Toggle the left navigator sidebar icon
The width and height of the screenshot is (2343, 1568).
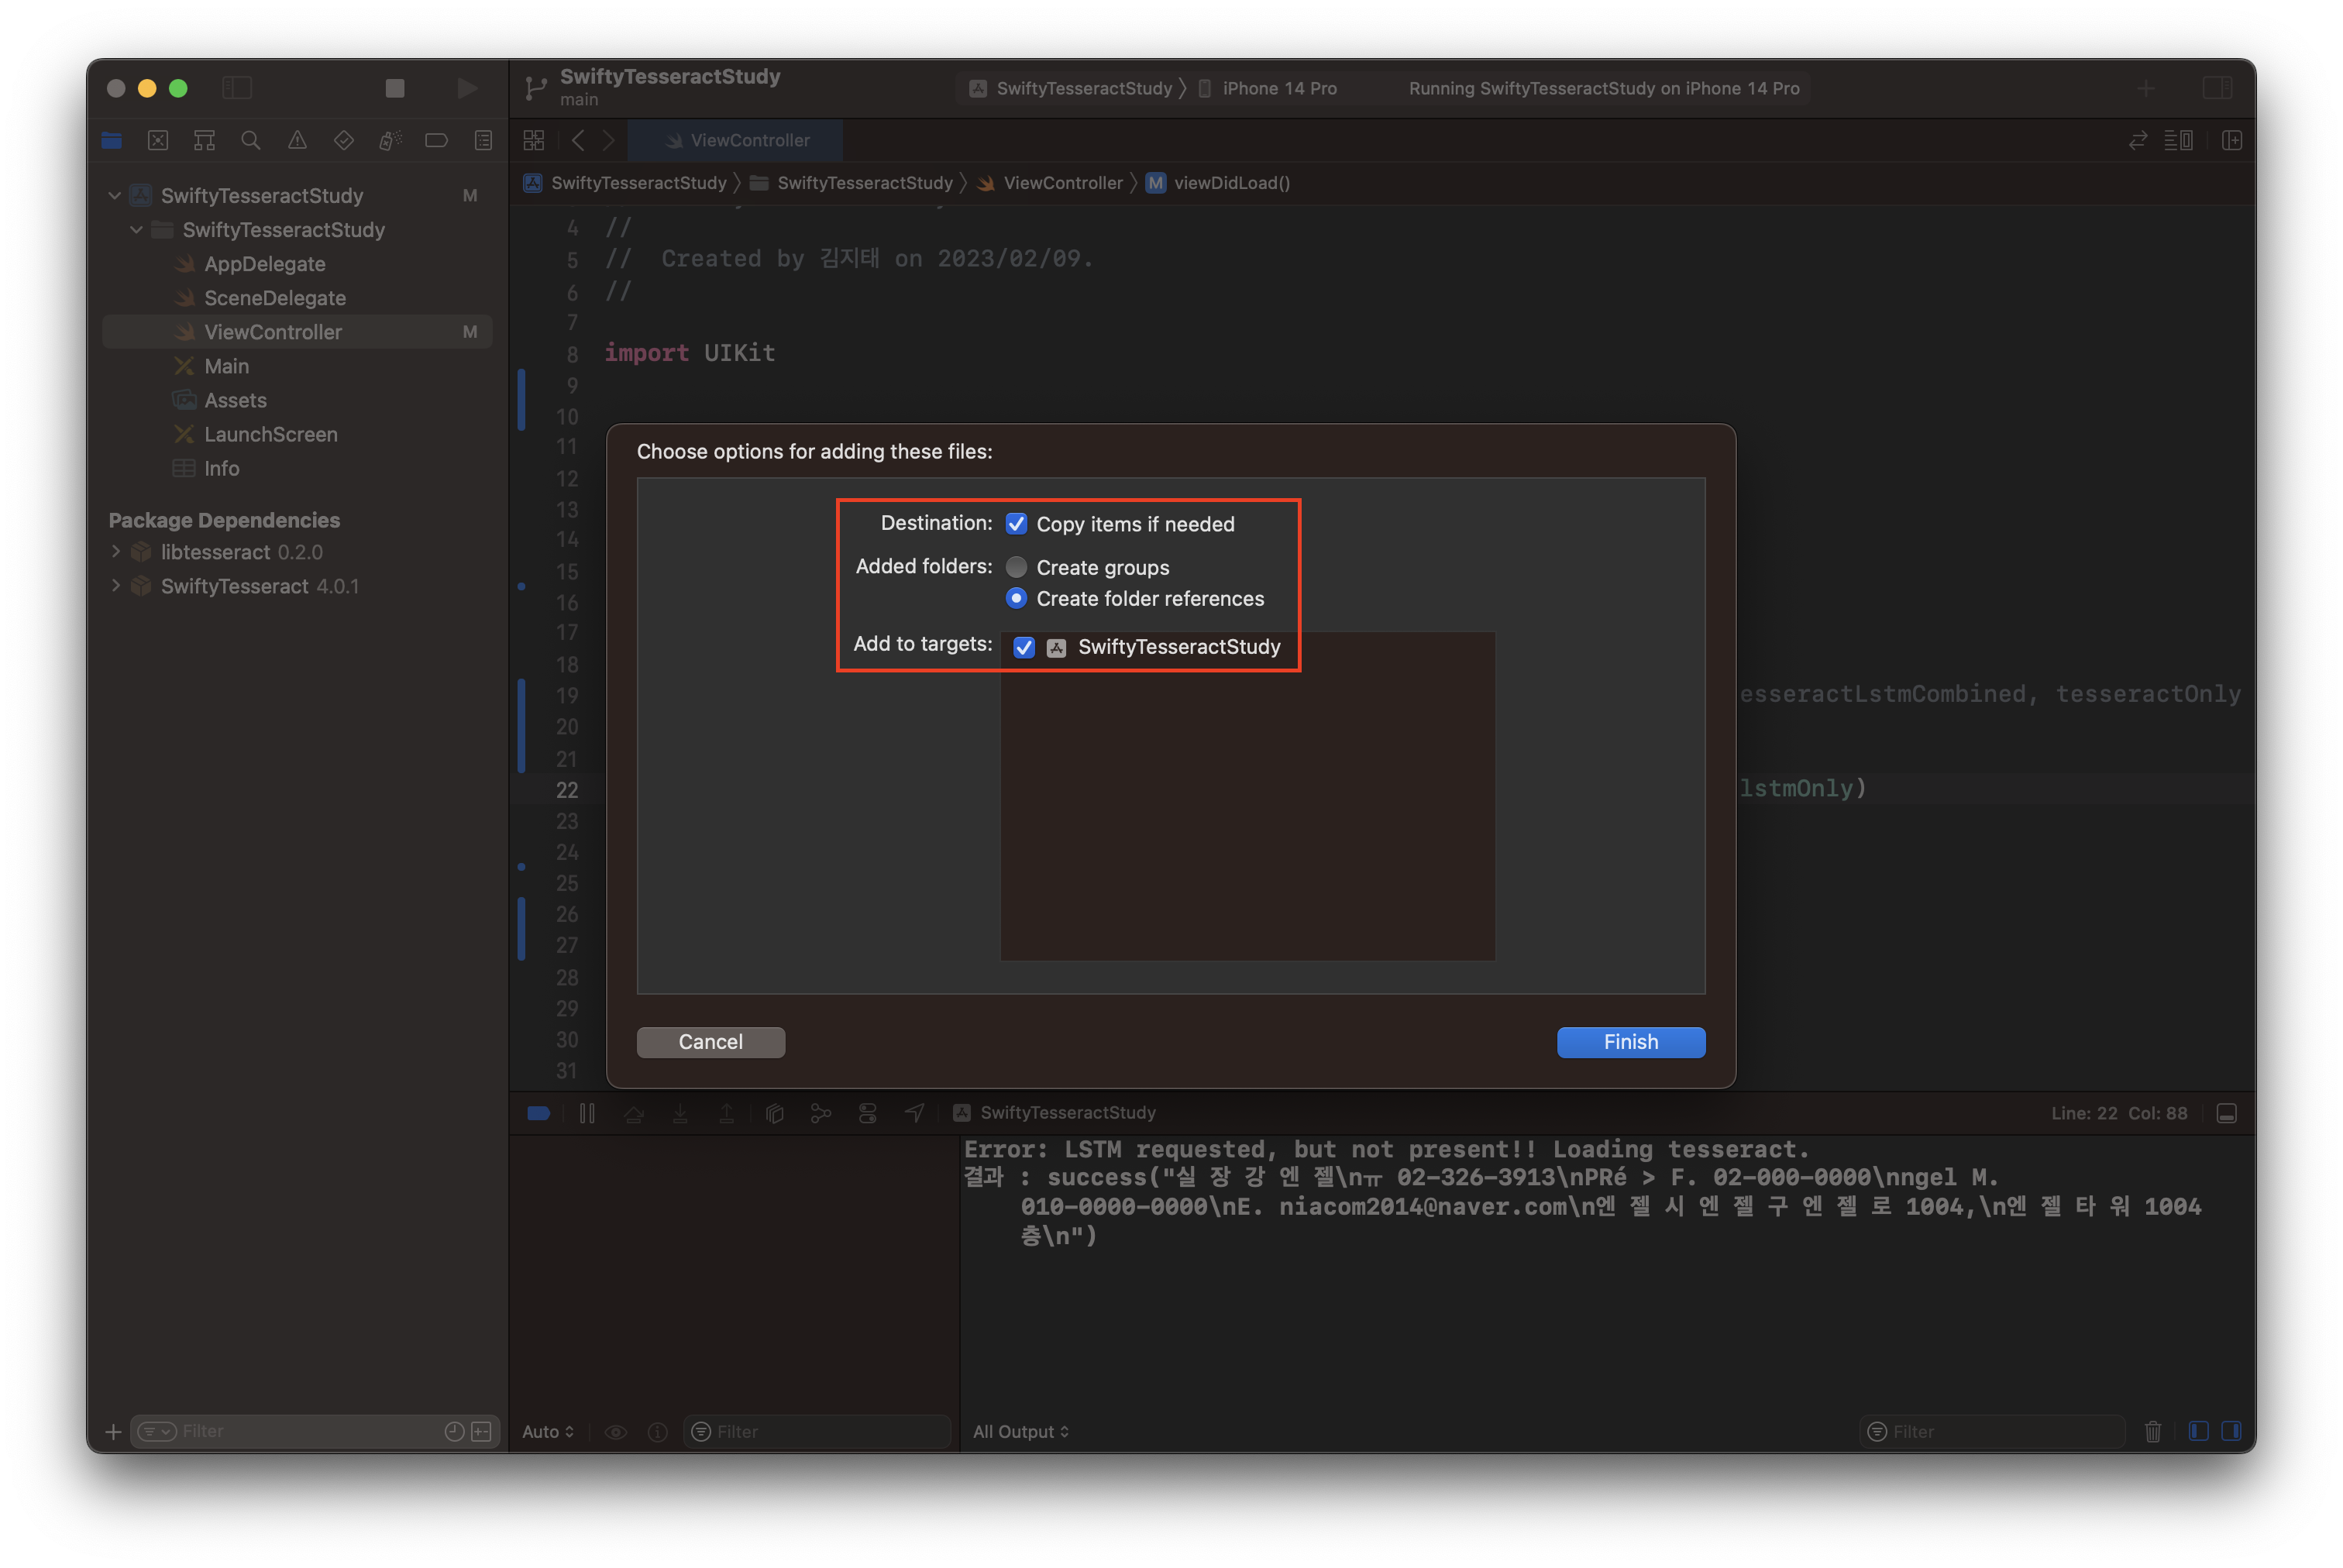(x=237, y=88)
